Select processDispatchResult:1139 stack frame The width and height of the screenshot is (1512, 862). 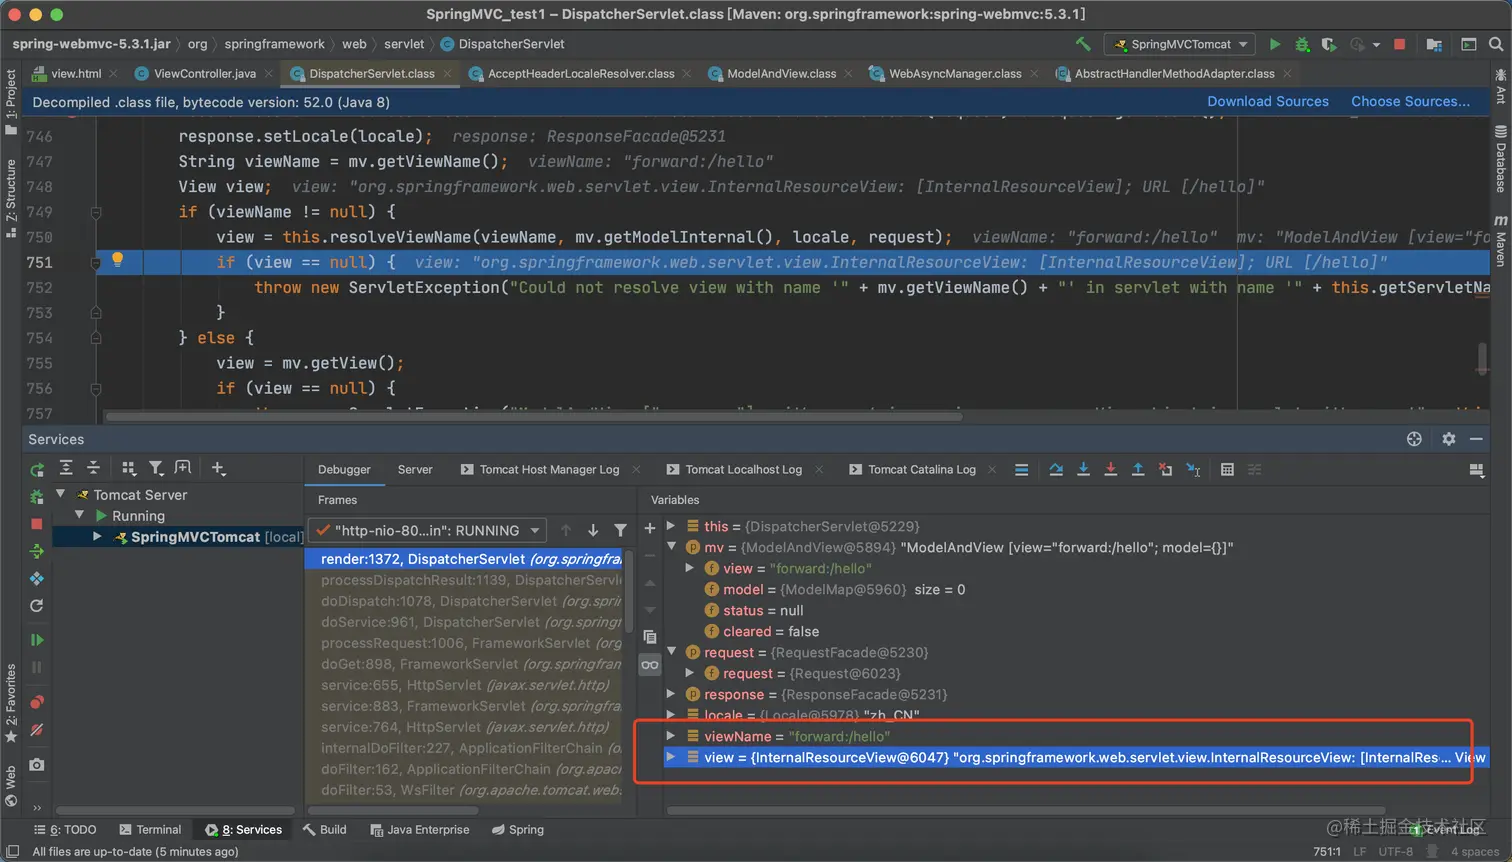[465, 580]
